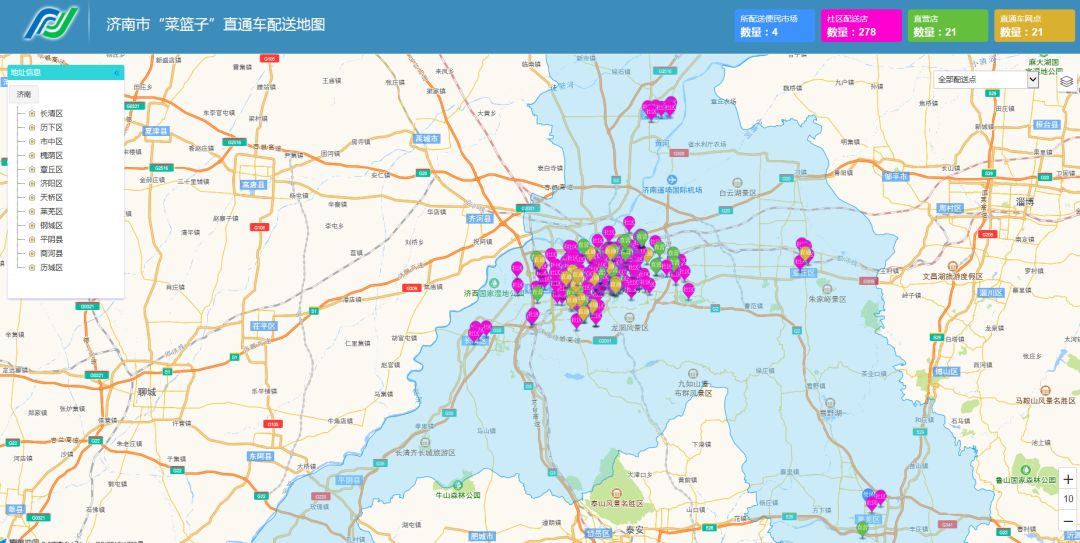Collapse the 地址信息 panel using its arrow
This screenshot has height=543, width=1080.
coord(116,73)
